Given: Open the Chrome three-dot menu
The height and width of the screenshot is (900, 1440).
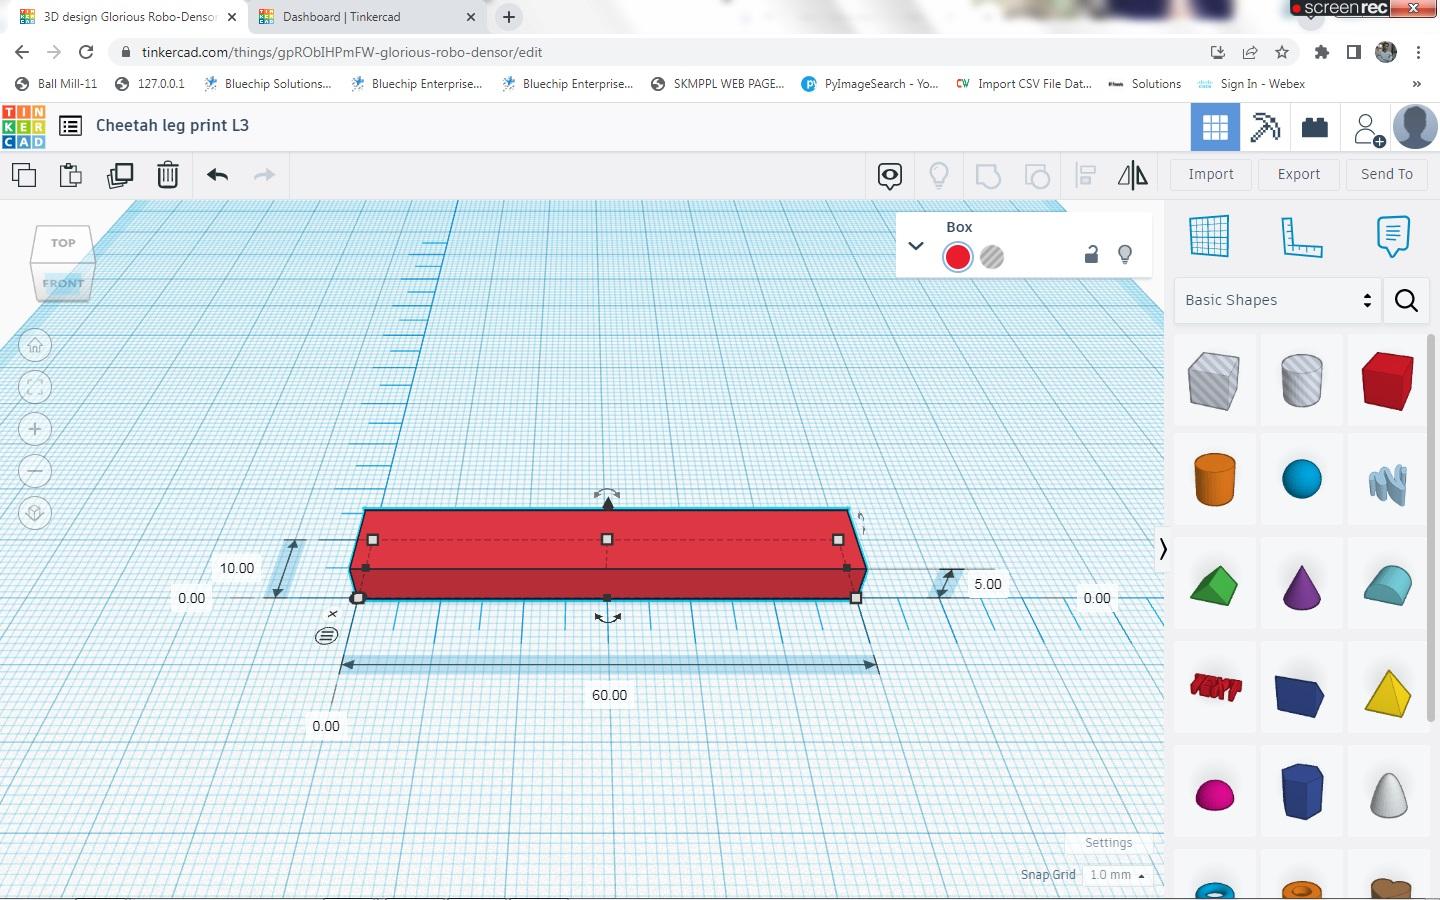Looking at the screenshot, I should pos(1419,52).
